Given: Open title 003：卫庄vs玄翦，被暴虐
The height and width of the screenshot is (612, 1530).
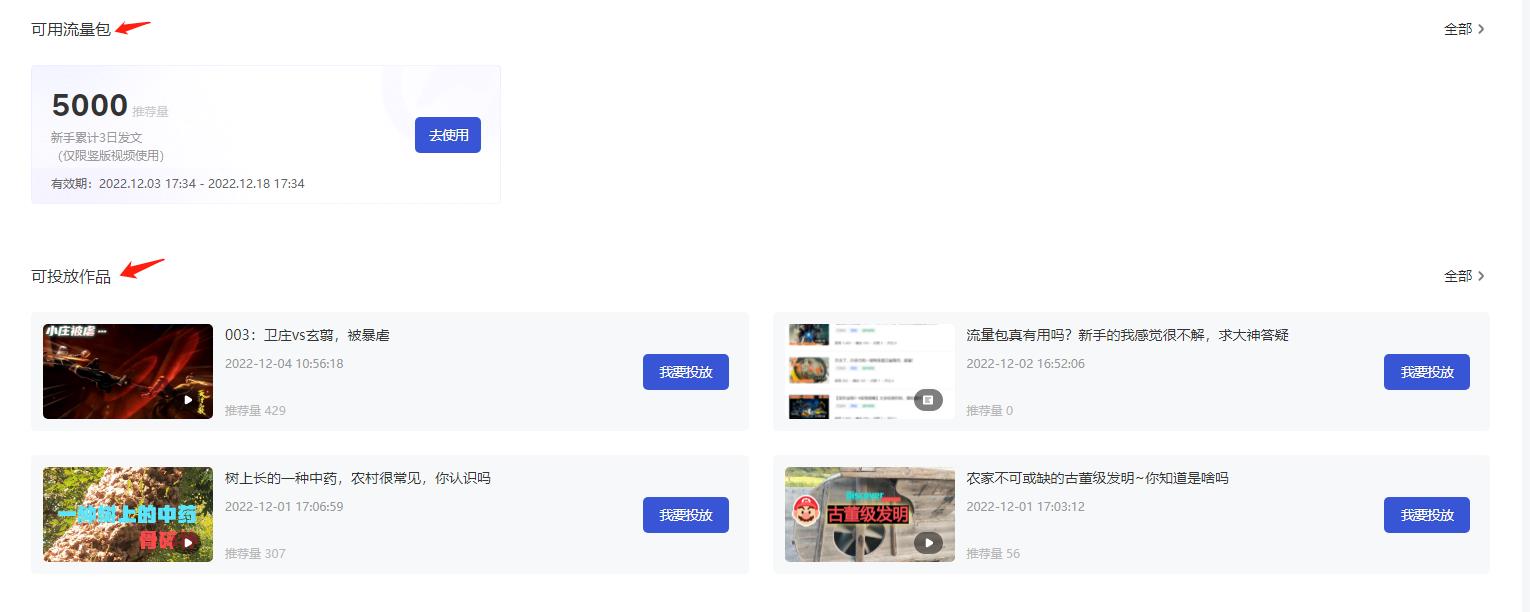Looking at the screenshot, I should [x=307, y=335].
